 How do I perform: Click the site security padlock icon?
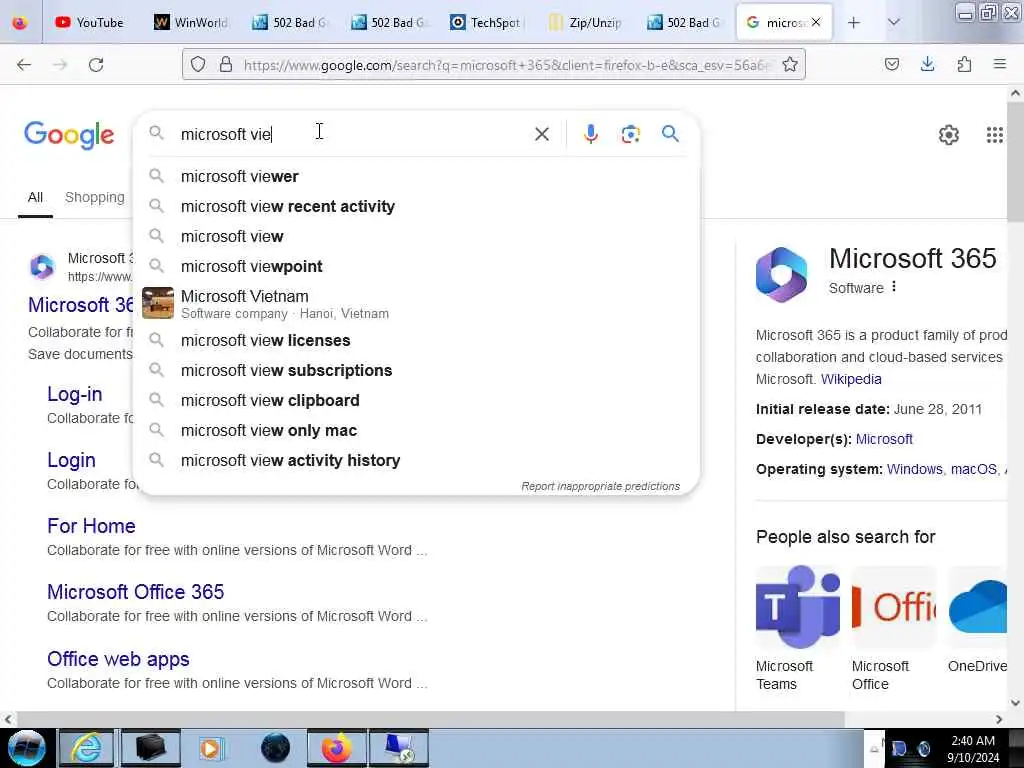[225, 64]
